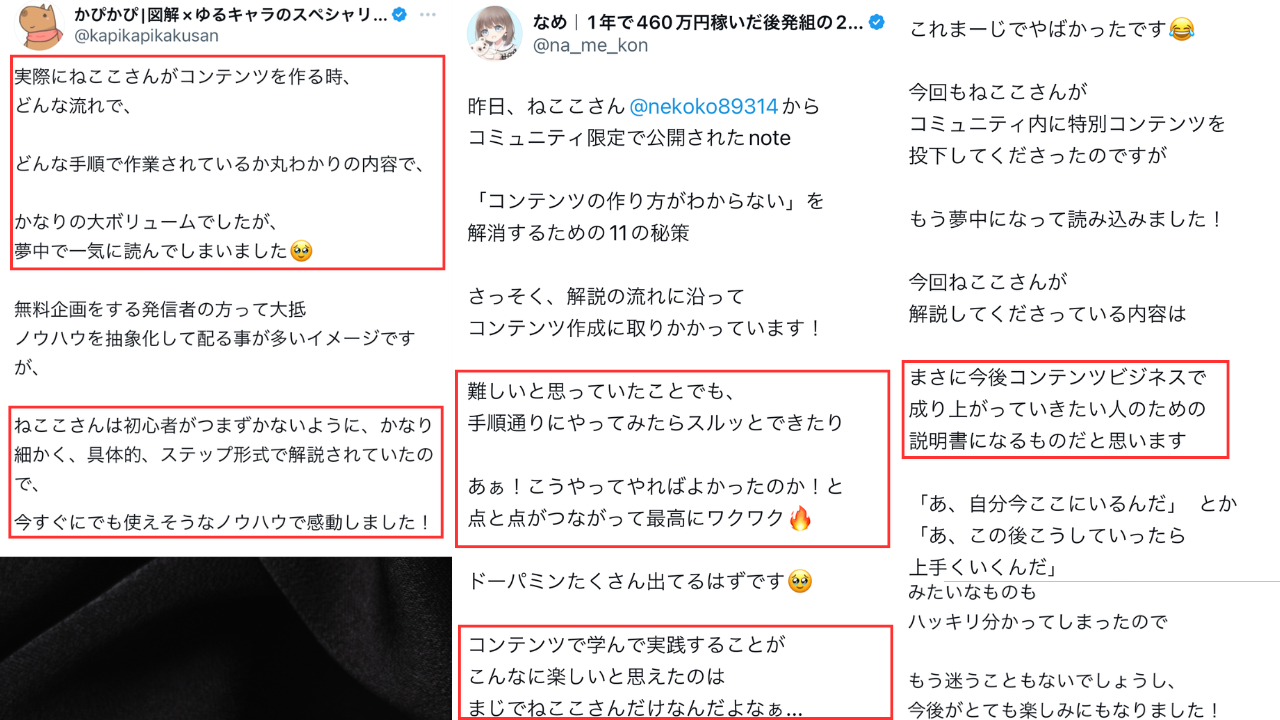Click laughing emoji after やばかったです
1280x720 pixels.
(x=1181, y=31)
